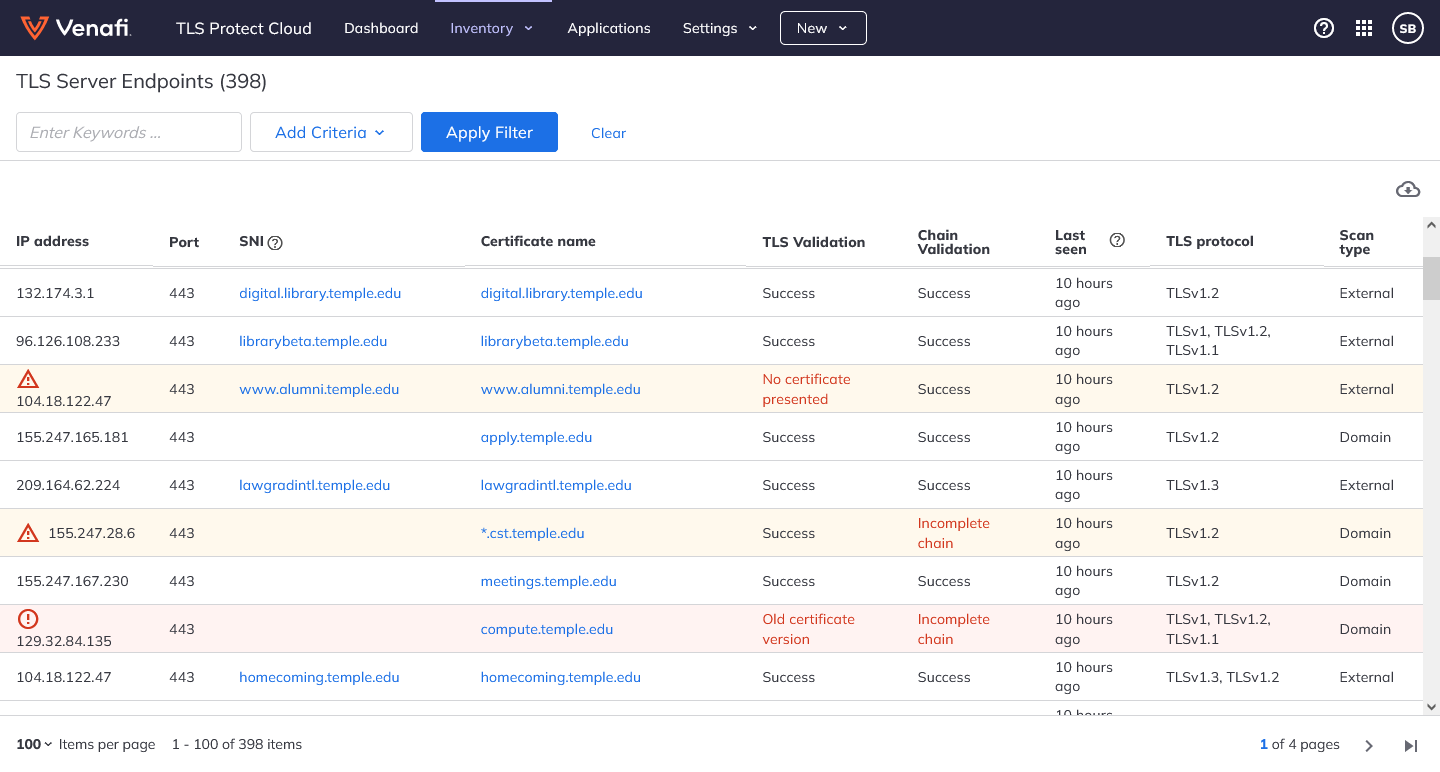Click the Last seen column help icon
Image resolution: width=1440 pixels, height=772 pixels.
click(1117, 240)
